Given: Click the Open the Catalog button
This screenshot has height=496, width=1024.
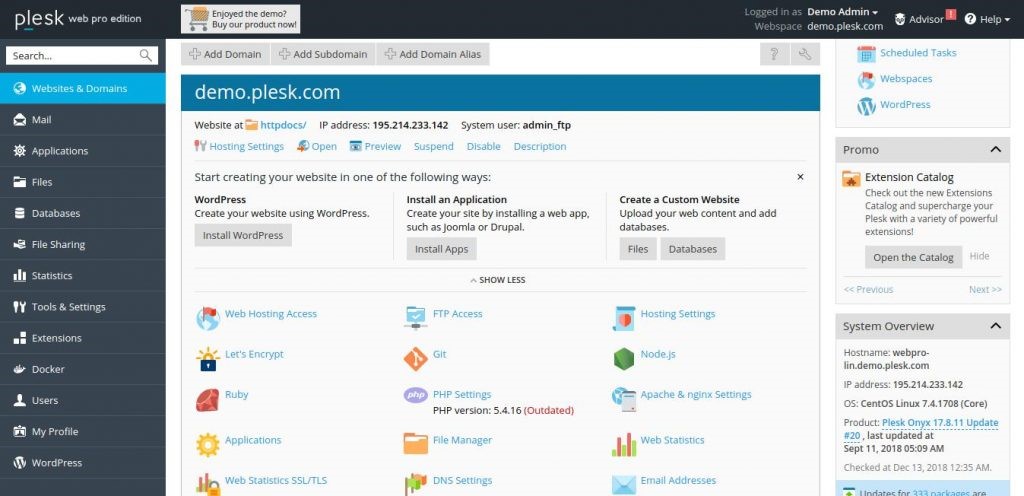Looking at the screenshot, I should click(914, 257).
